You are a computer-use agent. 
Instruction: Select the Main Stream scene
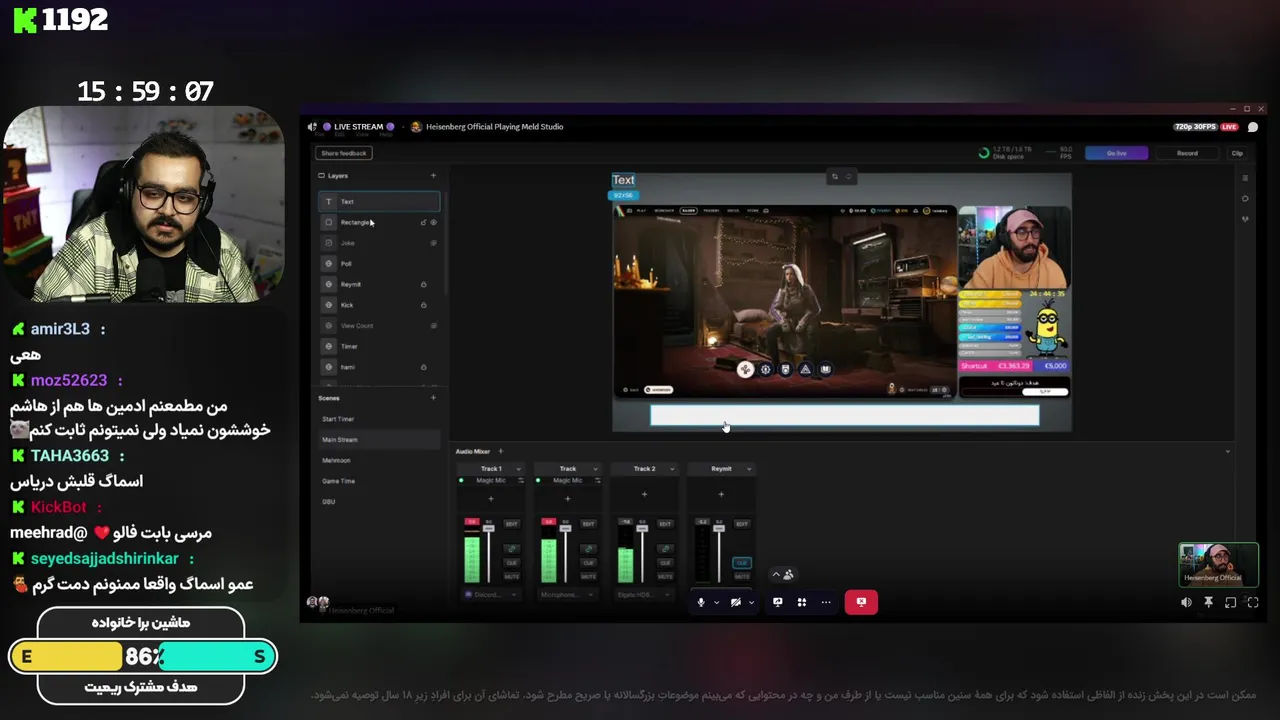379,440
